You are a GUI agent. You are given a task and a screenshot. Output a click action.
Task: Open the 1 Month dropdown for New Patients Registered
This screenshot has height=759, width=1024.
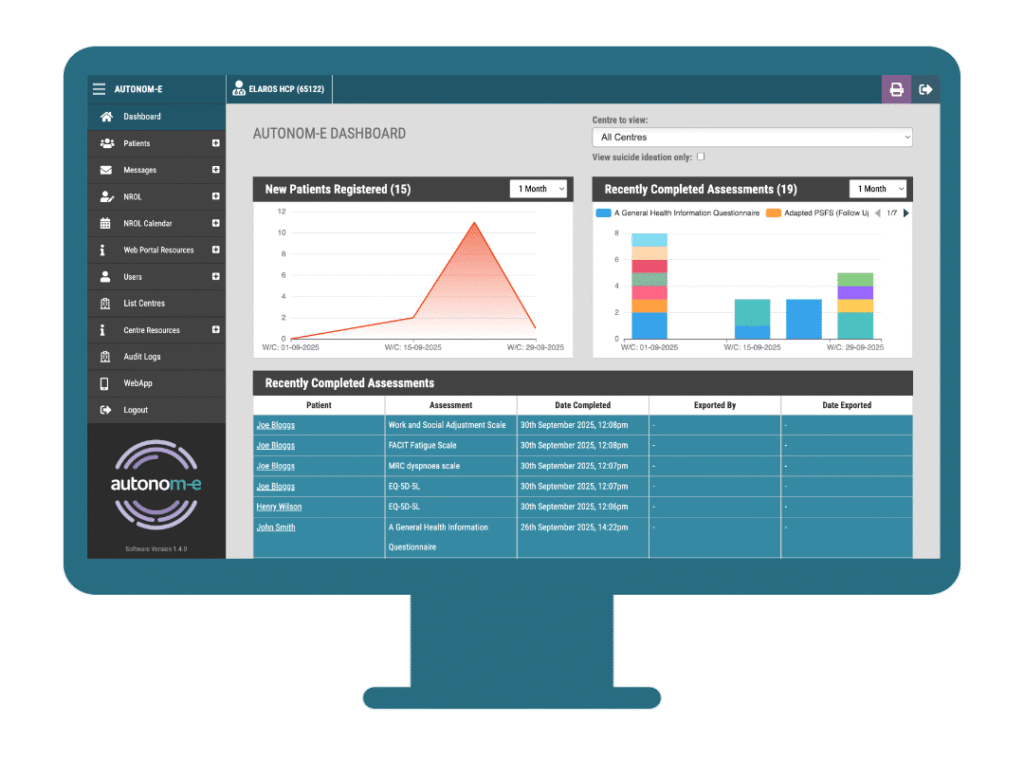click(x=538, y=188)
